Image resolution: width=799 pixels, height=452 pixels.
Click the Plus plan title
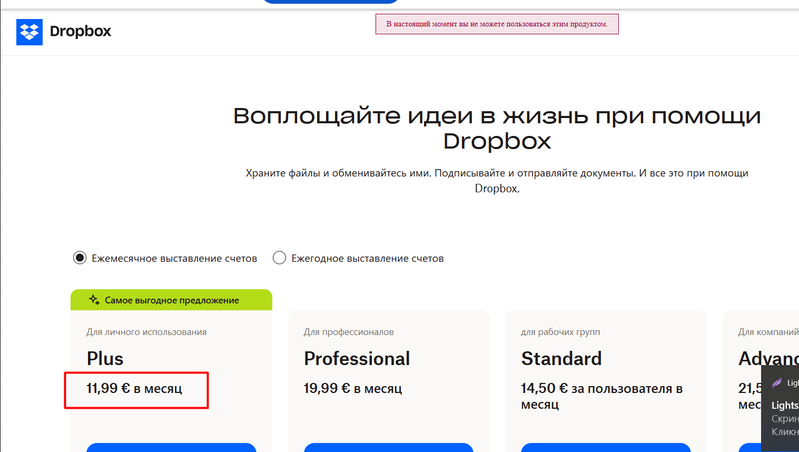click(x=105, y=358)
